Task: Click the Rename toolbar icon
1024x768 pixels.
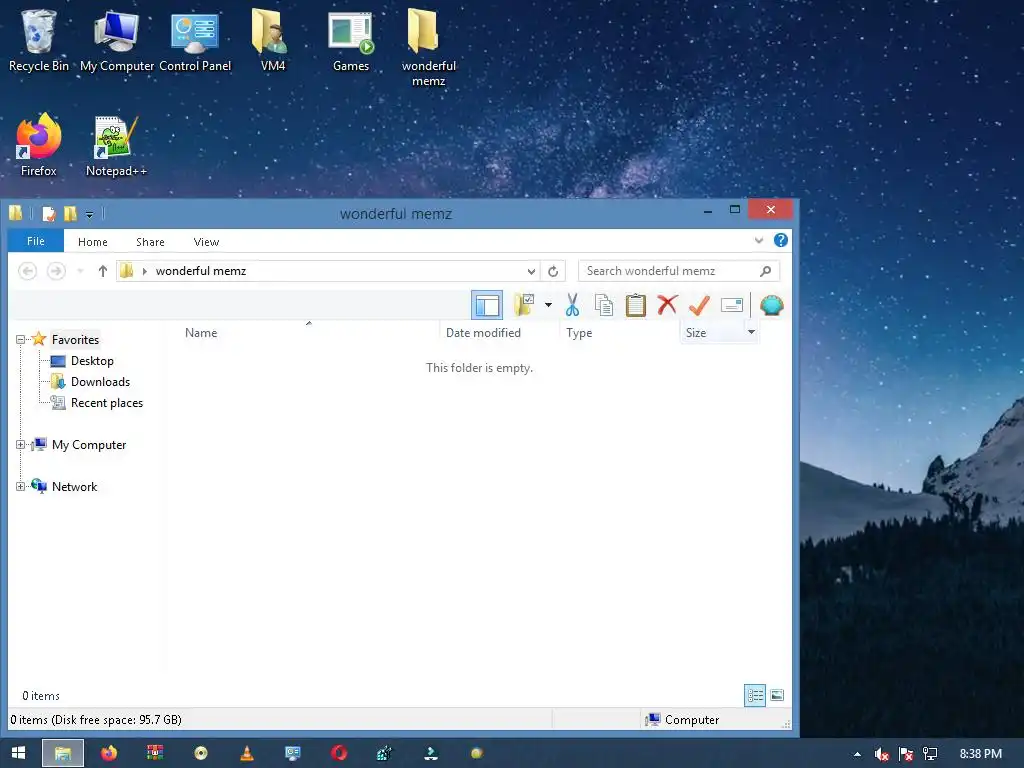Action: 731,305
